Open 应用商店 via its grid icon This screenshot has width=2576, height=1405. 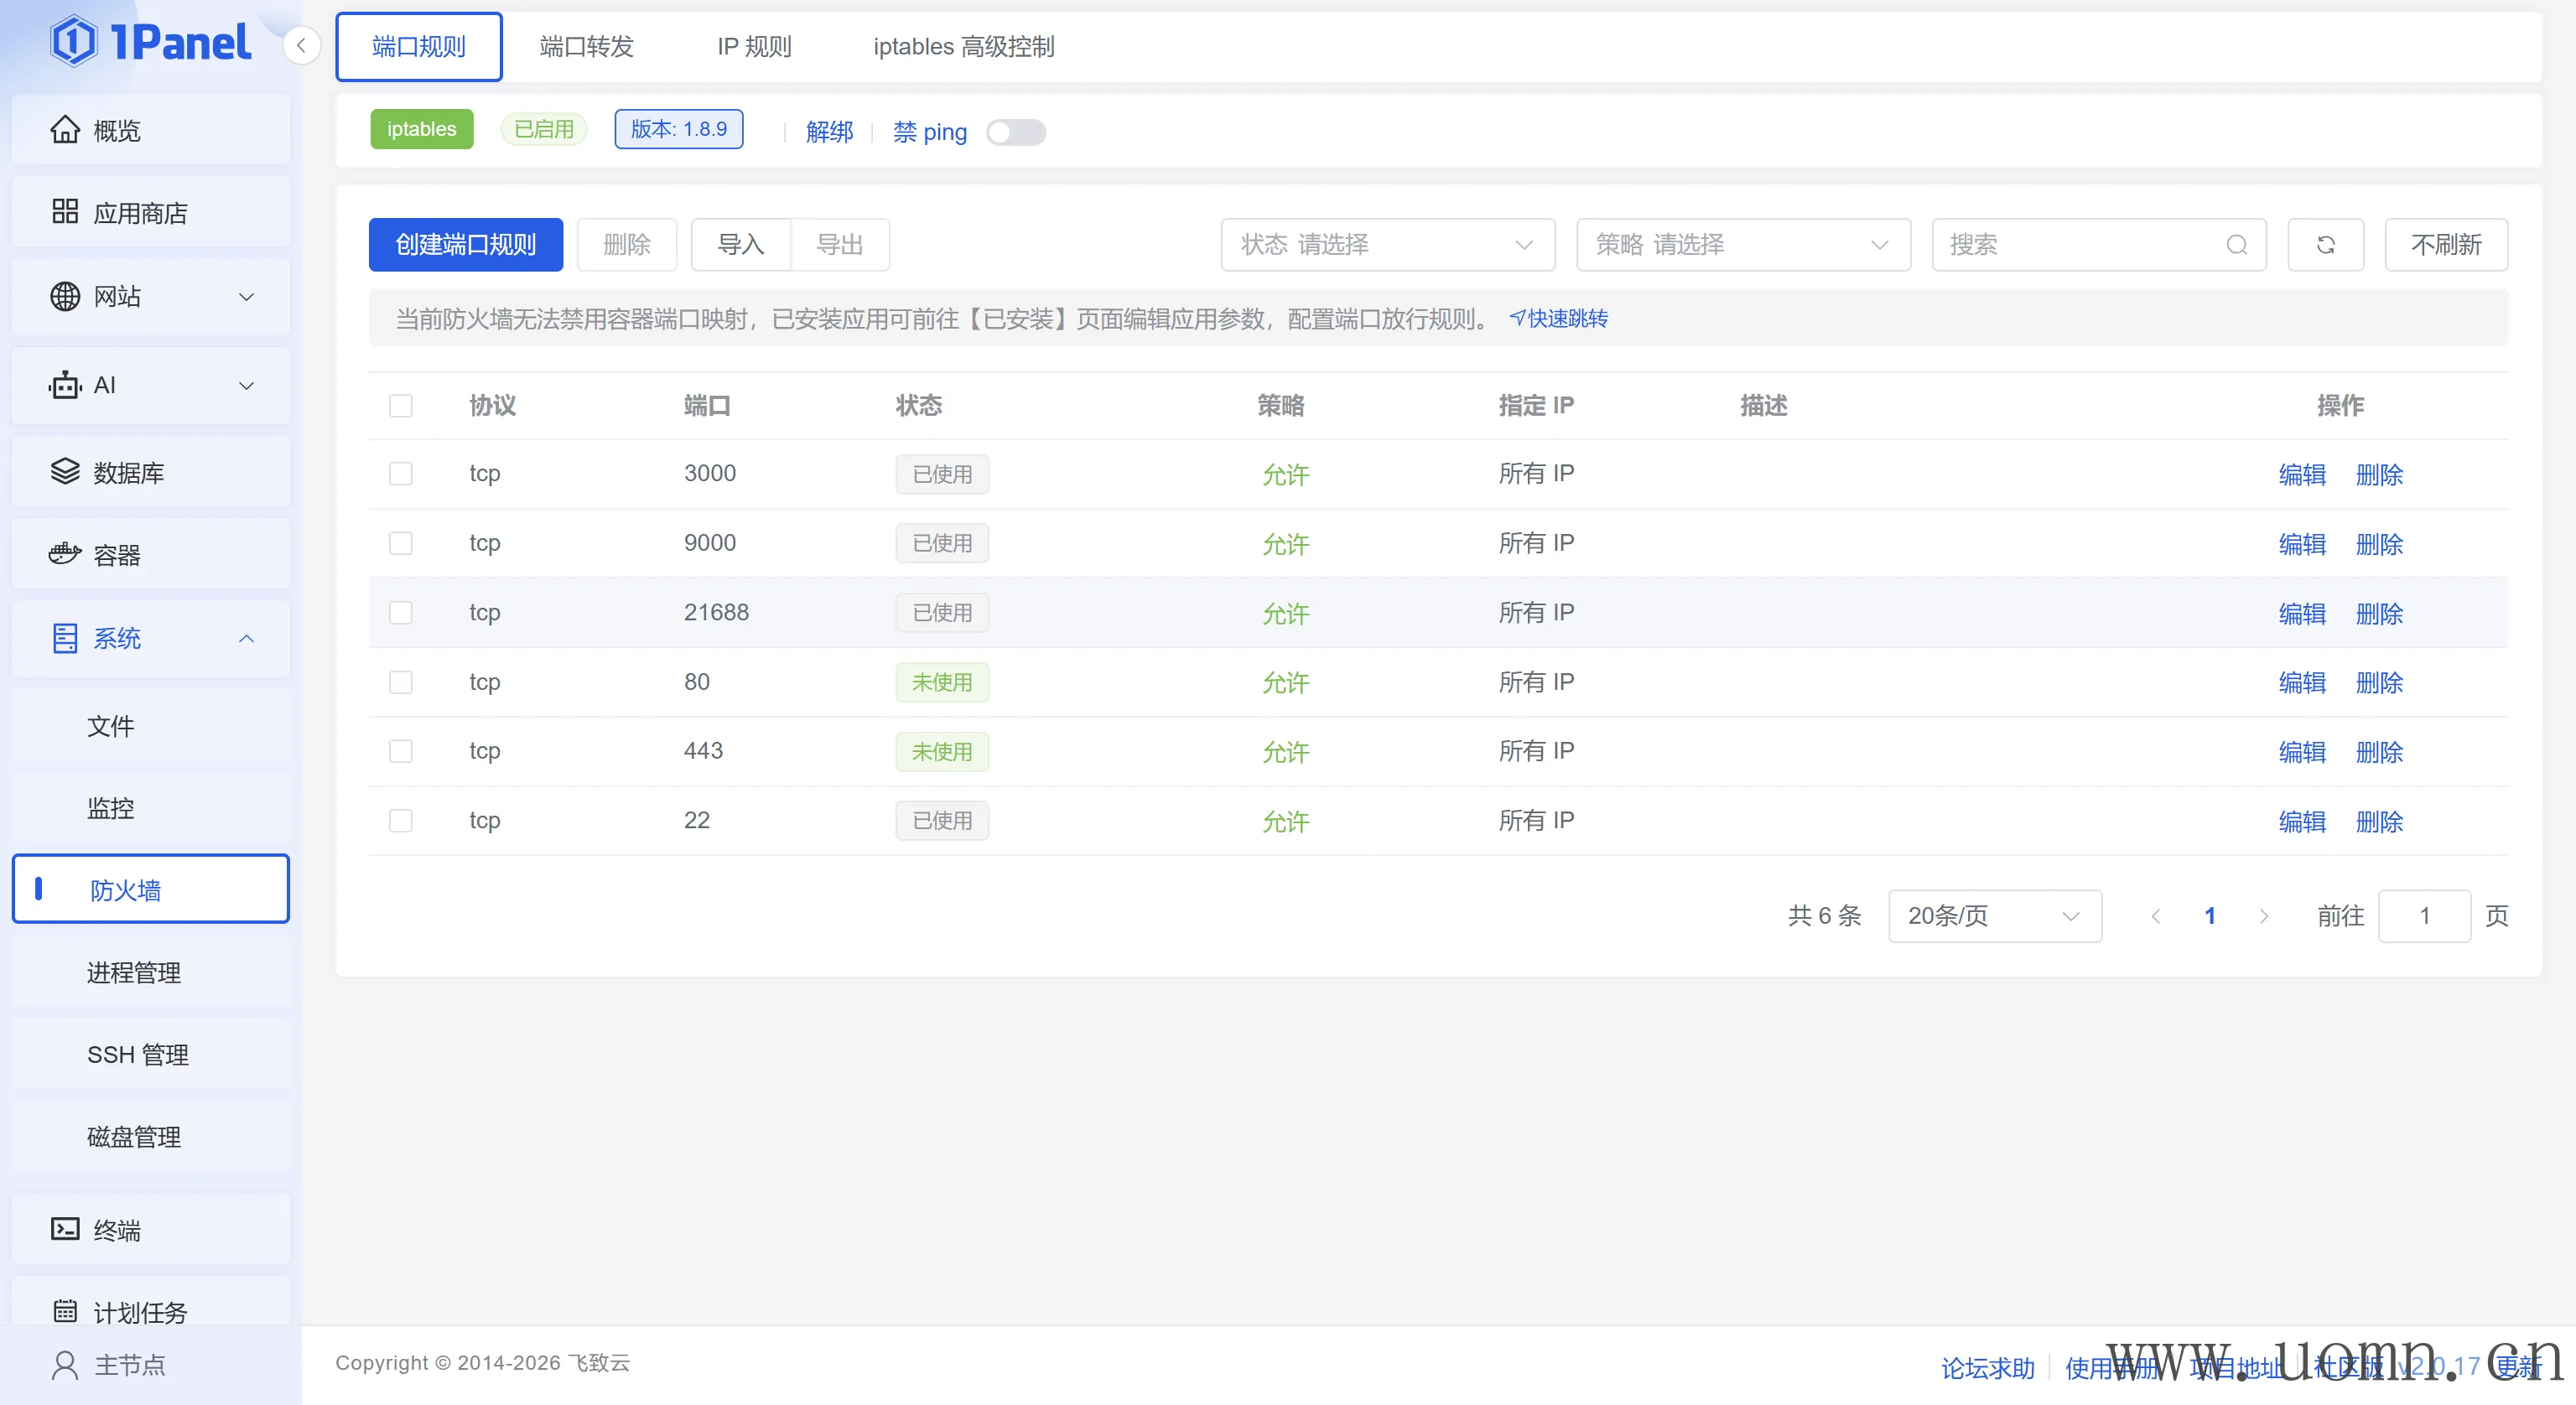(x=65, y=212)
